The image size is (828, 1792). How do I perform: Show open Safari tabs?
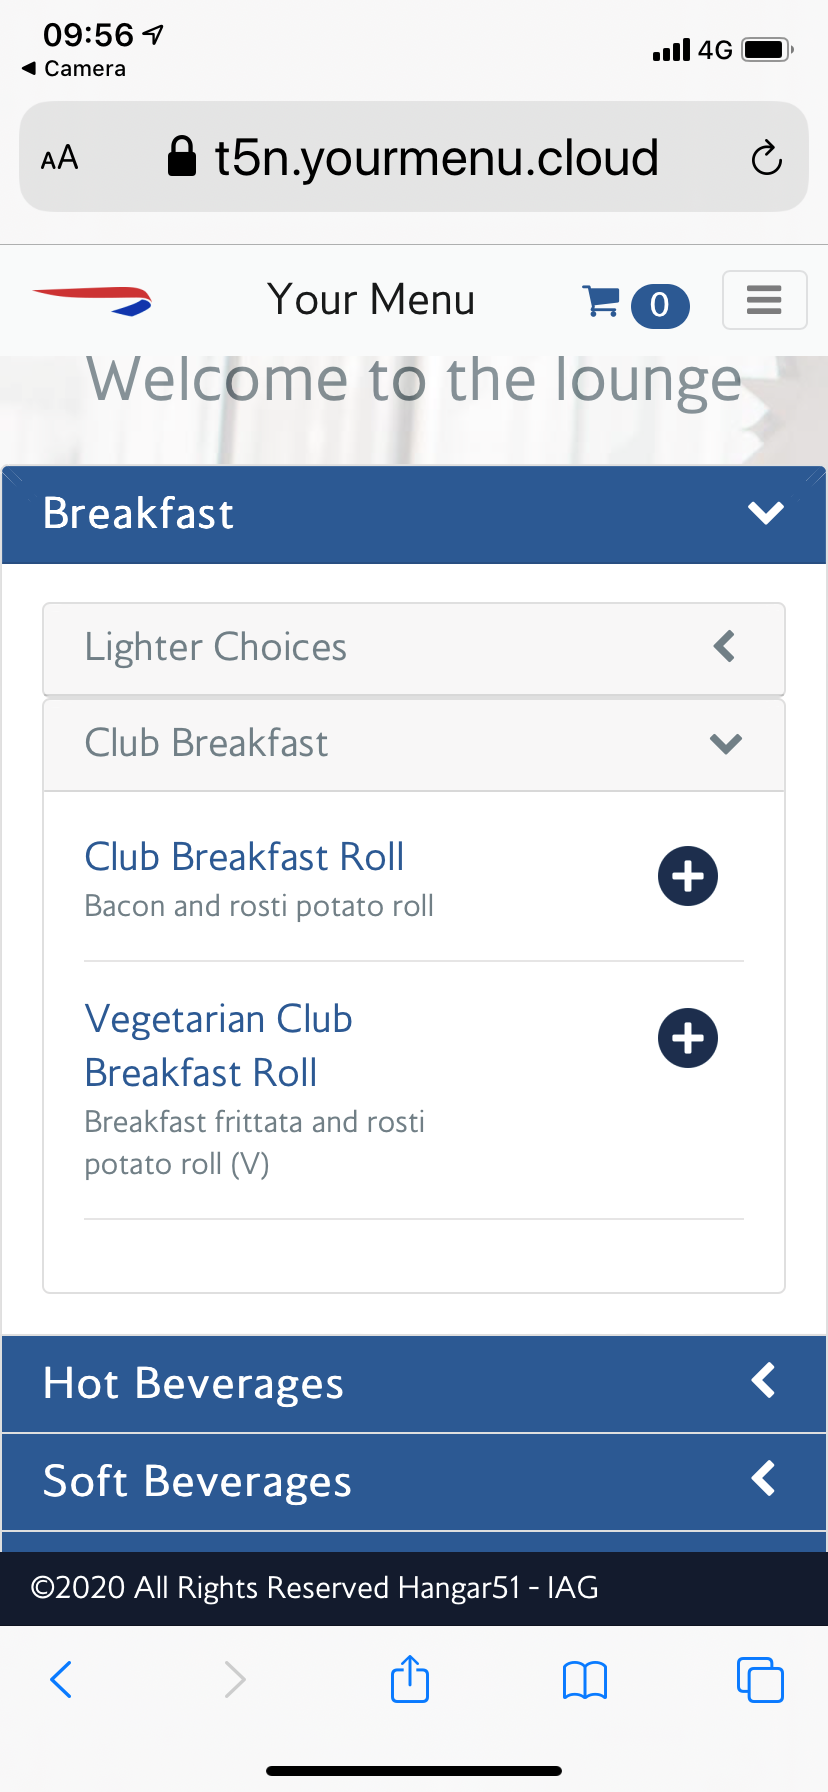click(x=760, y=1679)
